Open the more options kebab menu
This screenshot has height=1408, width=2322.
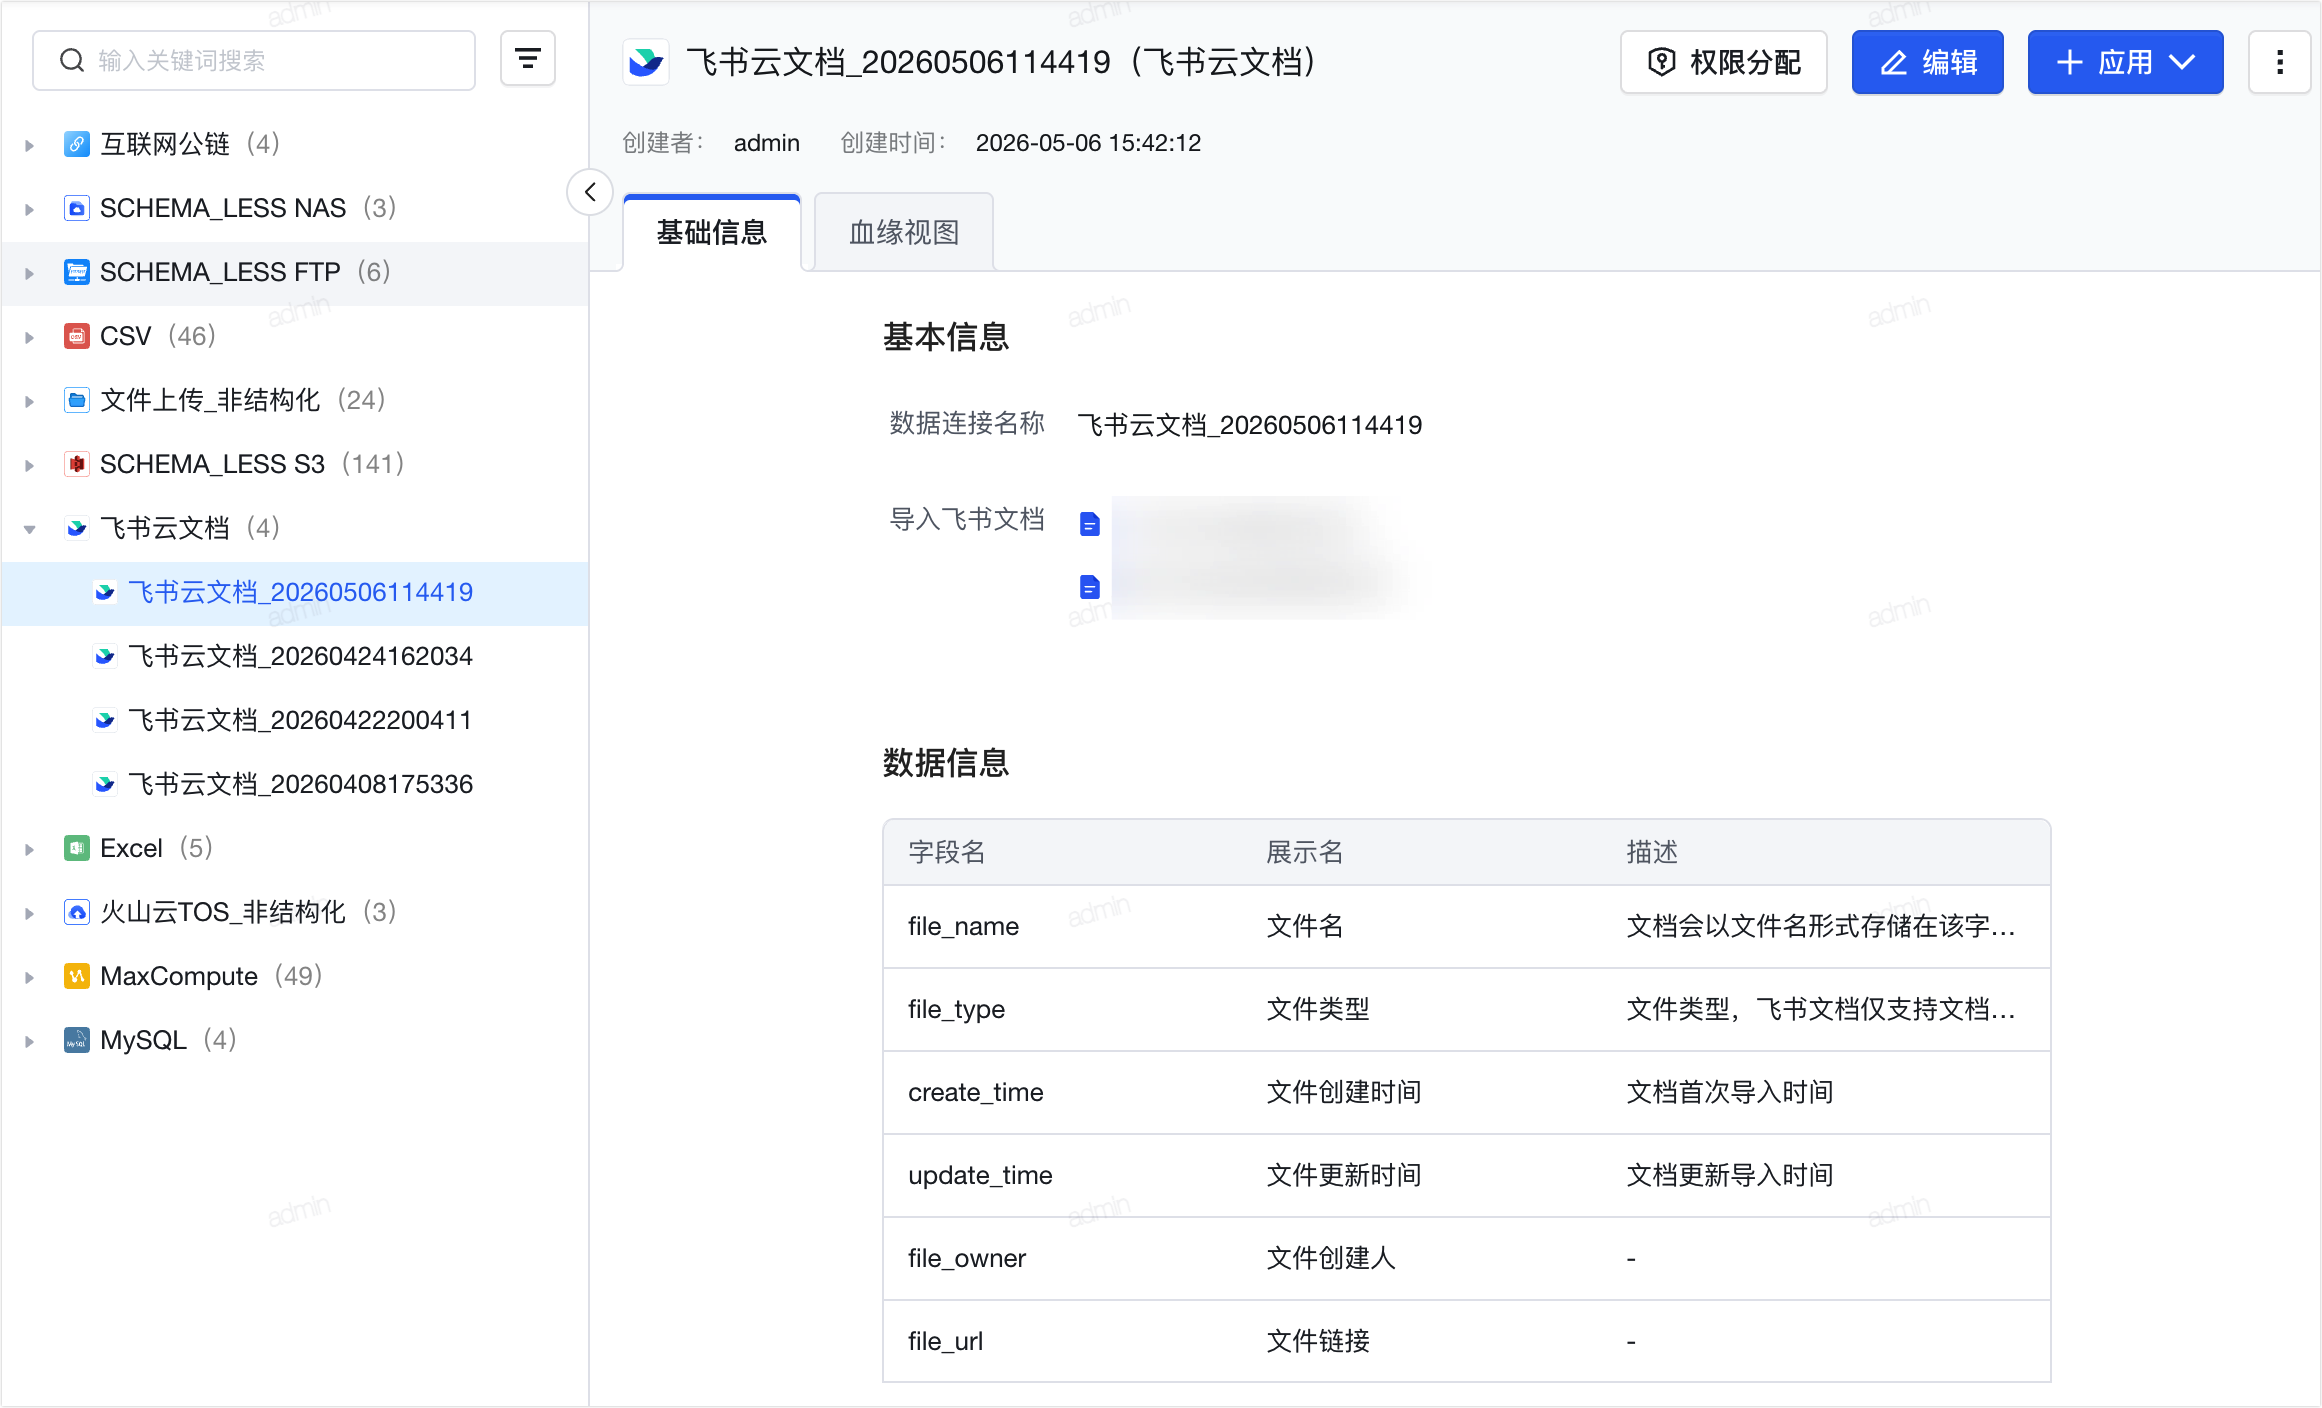point(2280,62)
